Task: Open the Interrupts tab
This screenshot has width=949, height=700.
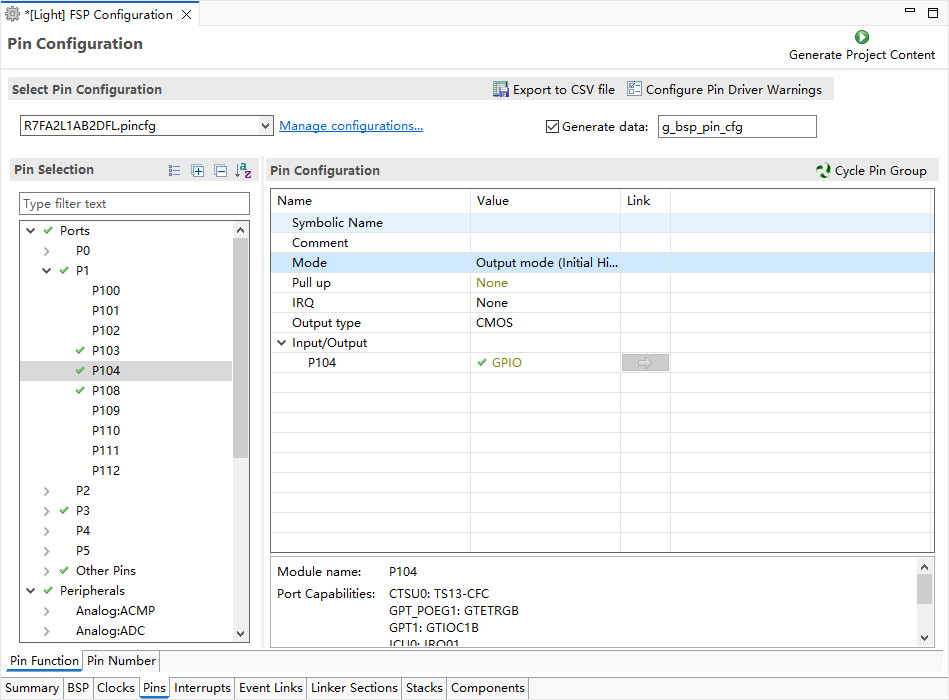Action: (202, 688)
